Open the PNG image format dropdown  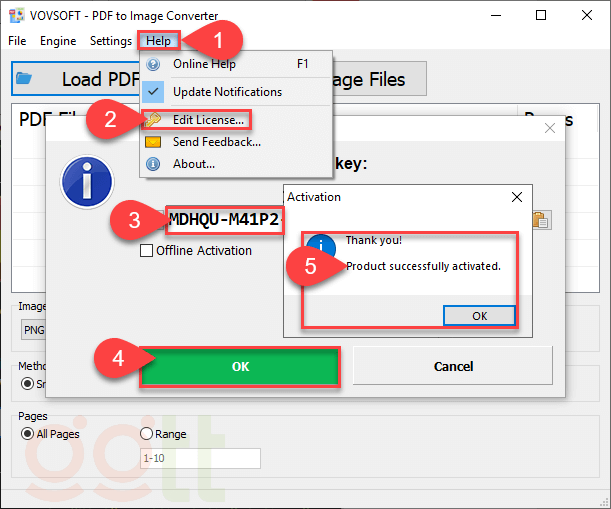click(34, 330)
